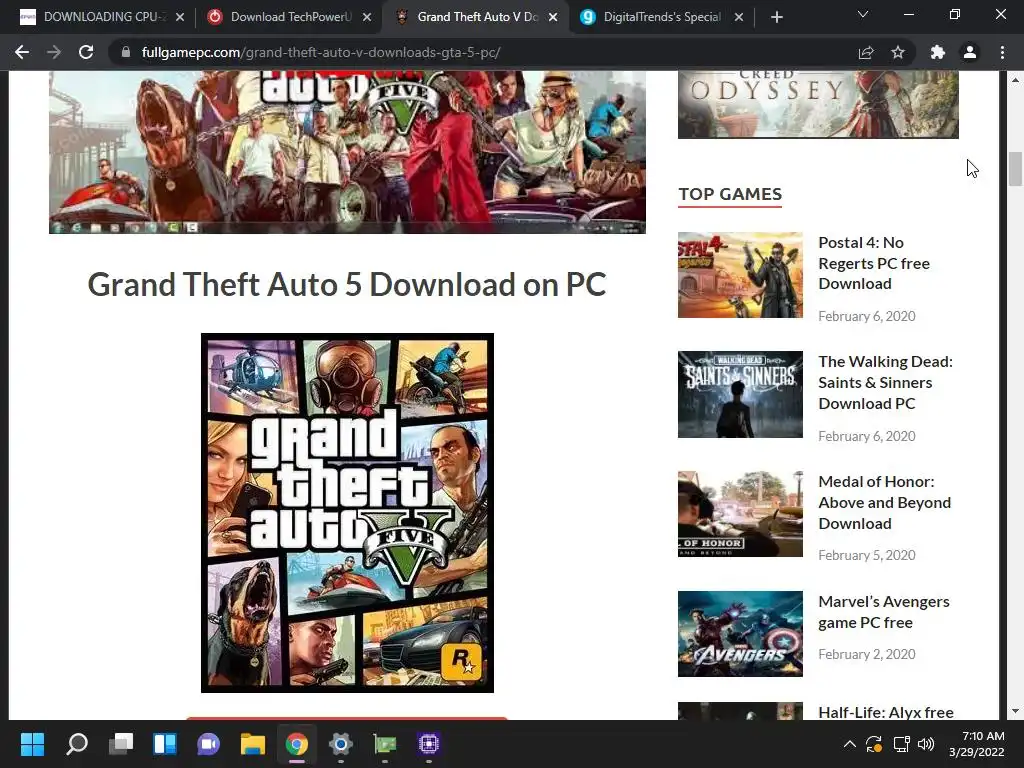
Task: Close the Download TechPowerUp tab
Action: click(367, 17)
